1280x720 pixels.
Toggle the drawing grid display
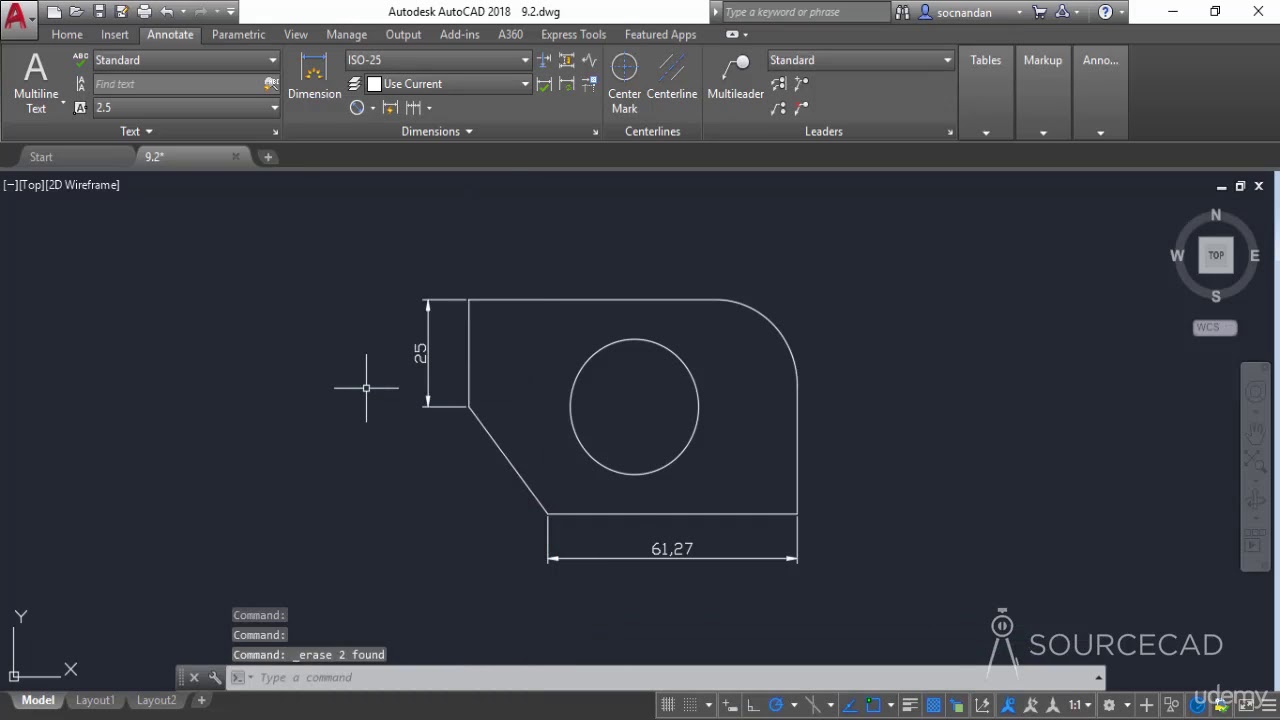click(x=668, y=705)
